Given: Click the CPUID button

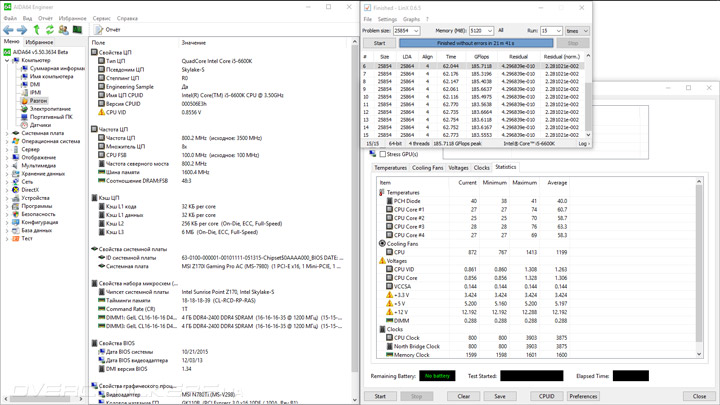Looking at the screenshot, I should (546, 396).
